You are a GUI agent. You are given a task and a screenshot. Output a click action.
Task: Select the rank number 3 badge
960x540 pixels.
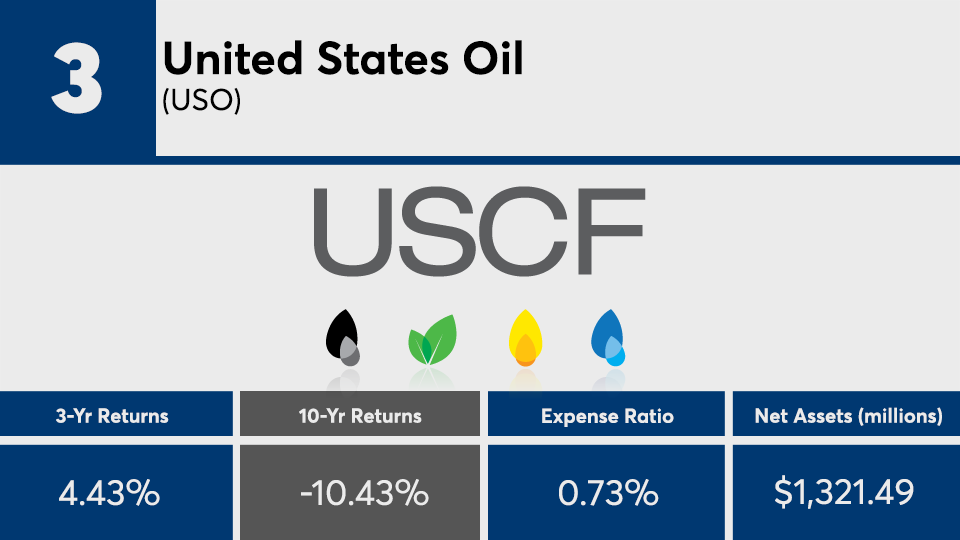click(x=77, y=78)
